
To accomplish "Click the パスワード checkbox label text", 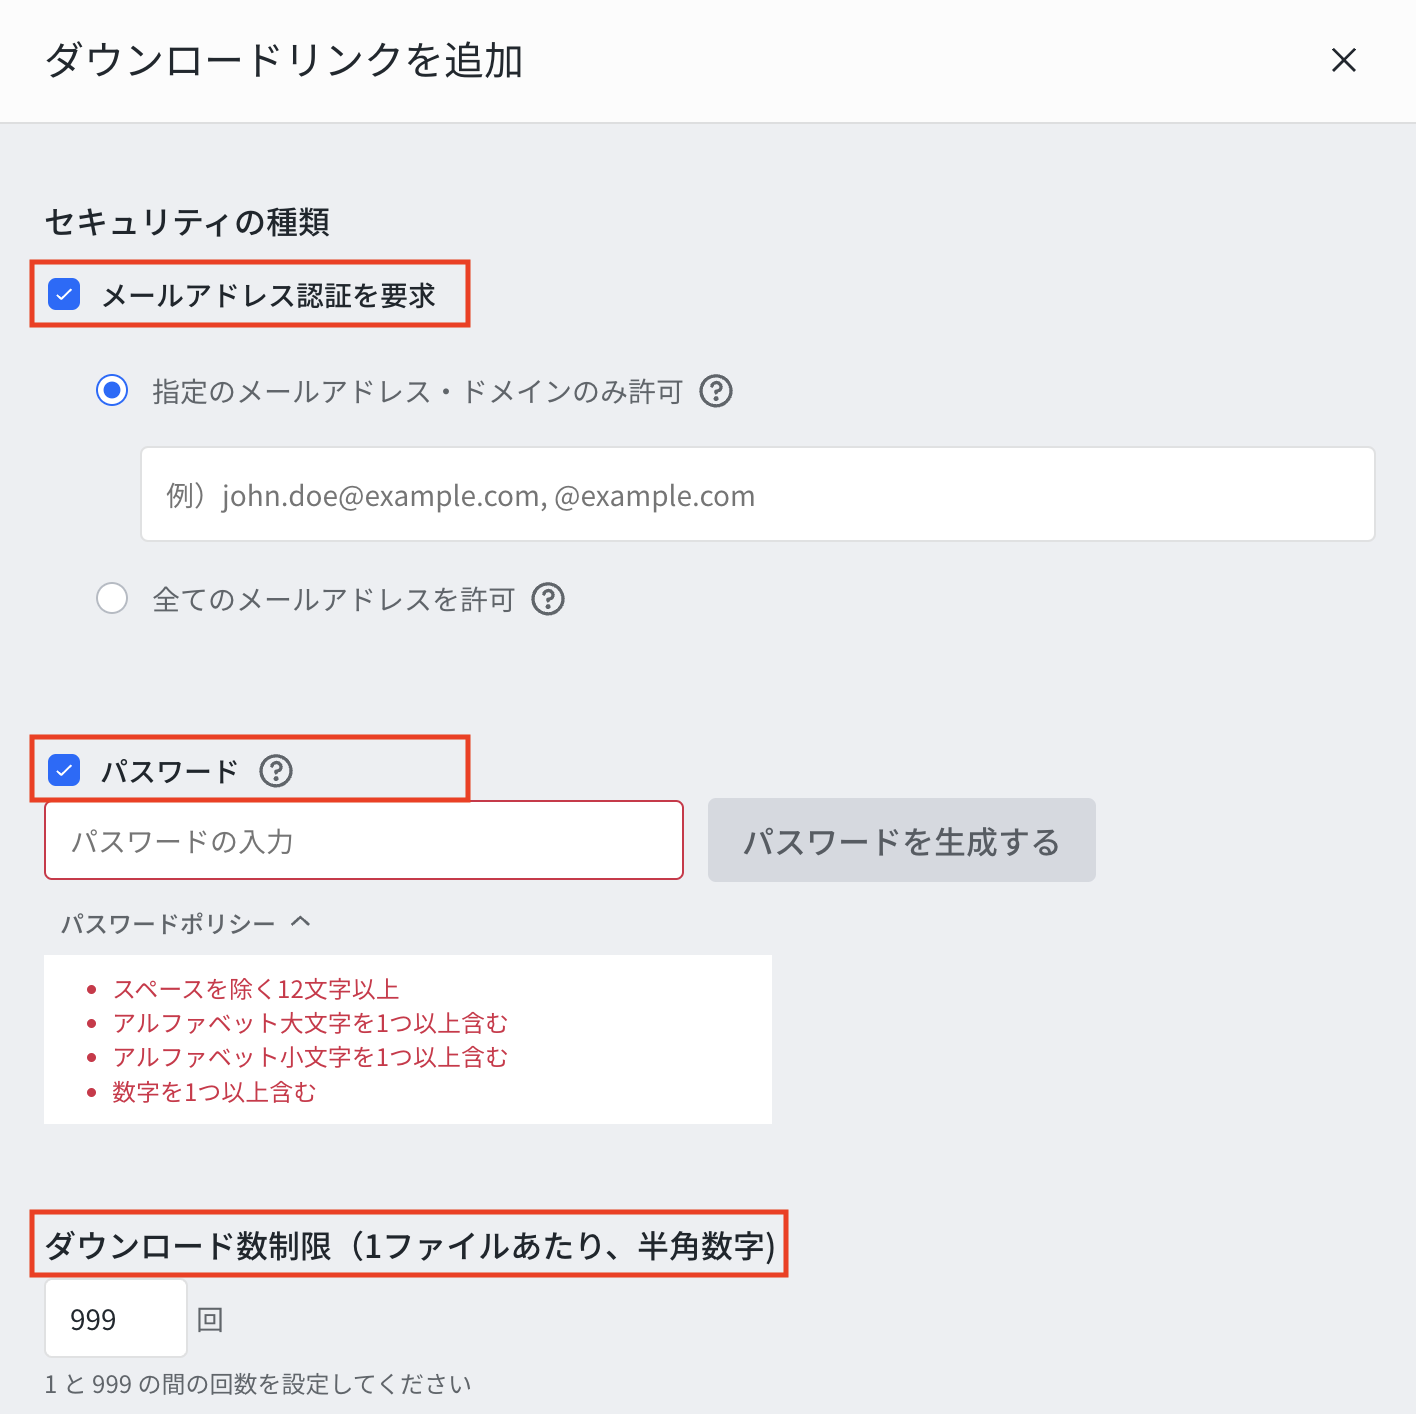I will (x=170, y=771).
